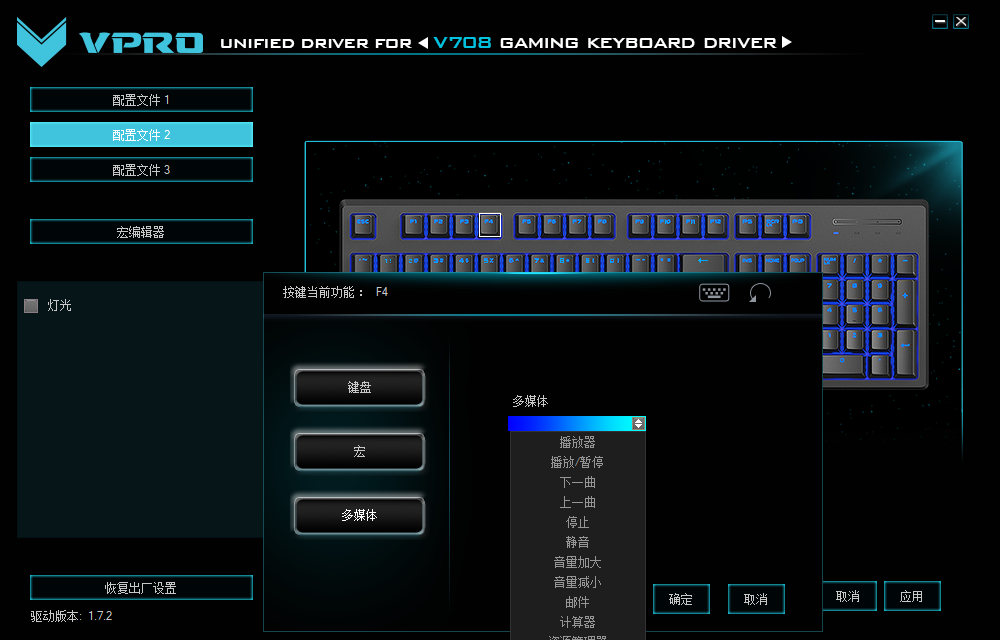Screen dimensions: 1000x640
Task: Select the numpad slash key
Action: click(855, 263)
